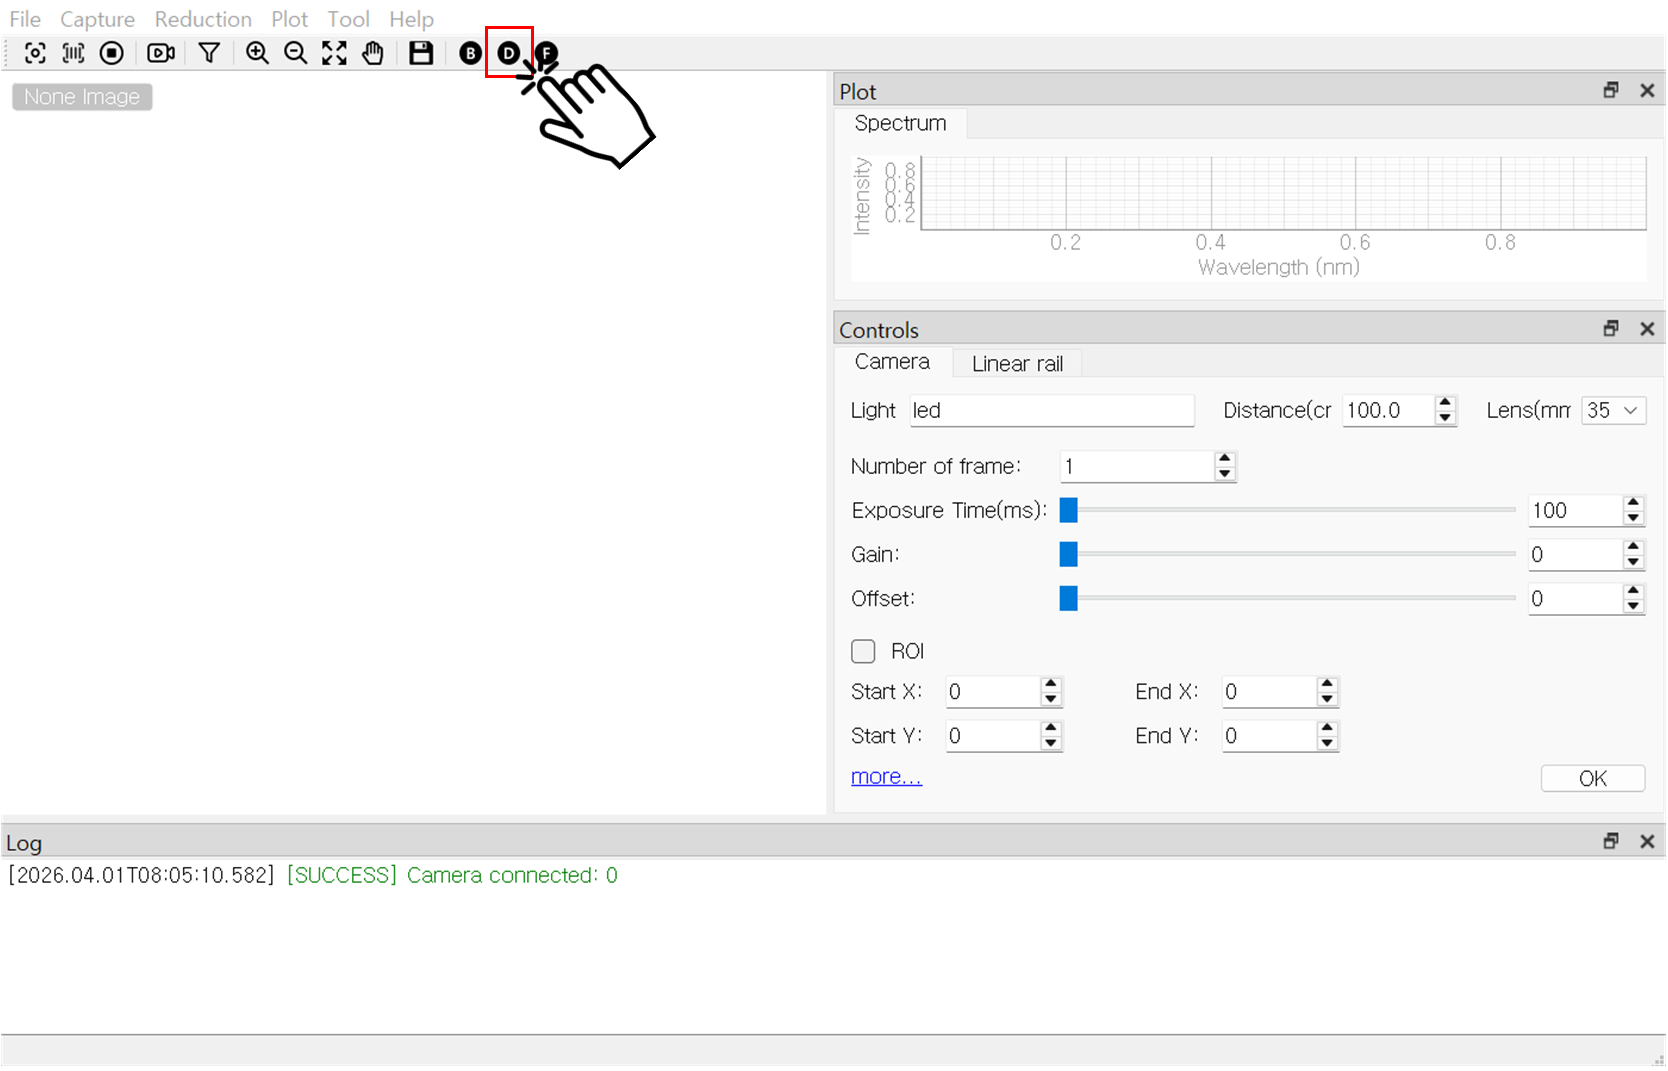Viewport: 1668px width, 1071px height.
Task: Increase the Gain spinner value
Action: [x=1633, y=547]
